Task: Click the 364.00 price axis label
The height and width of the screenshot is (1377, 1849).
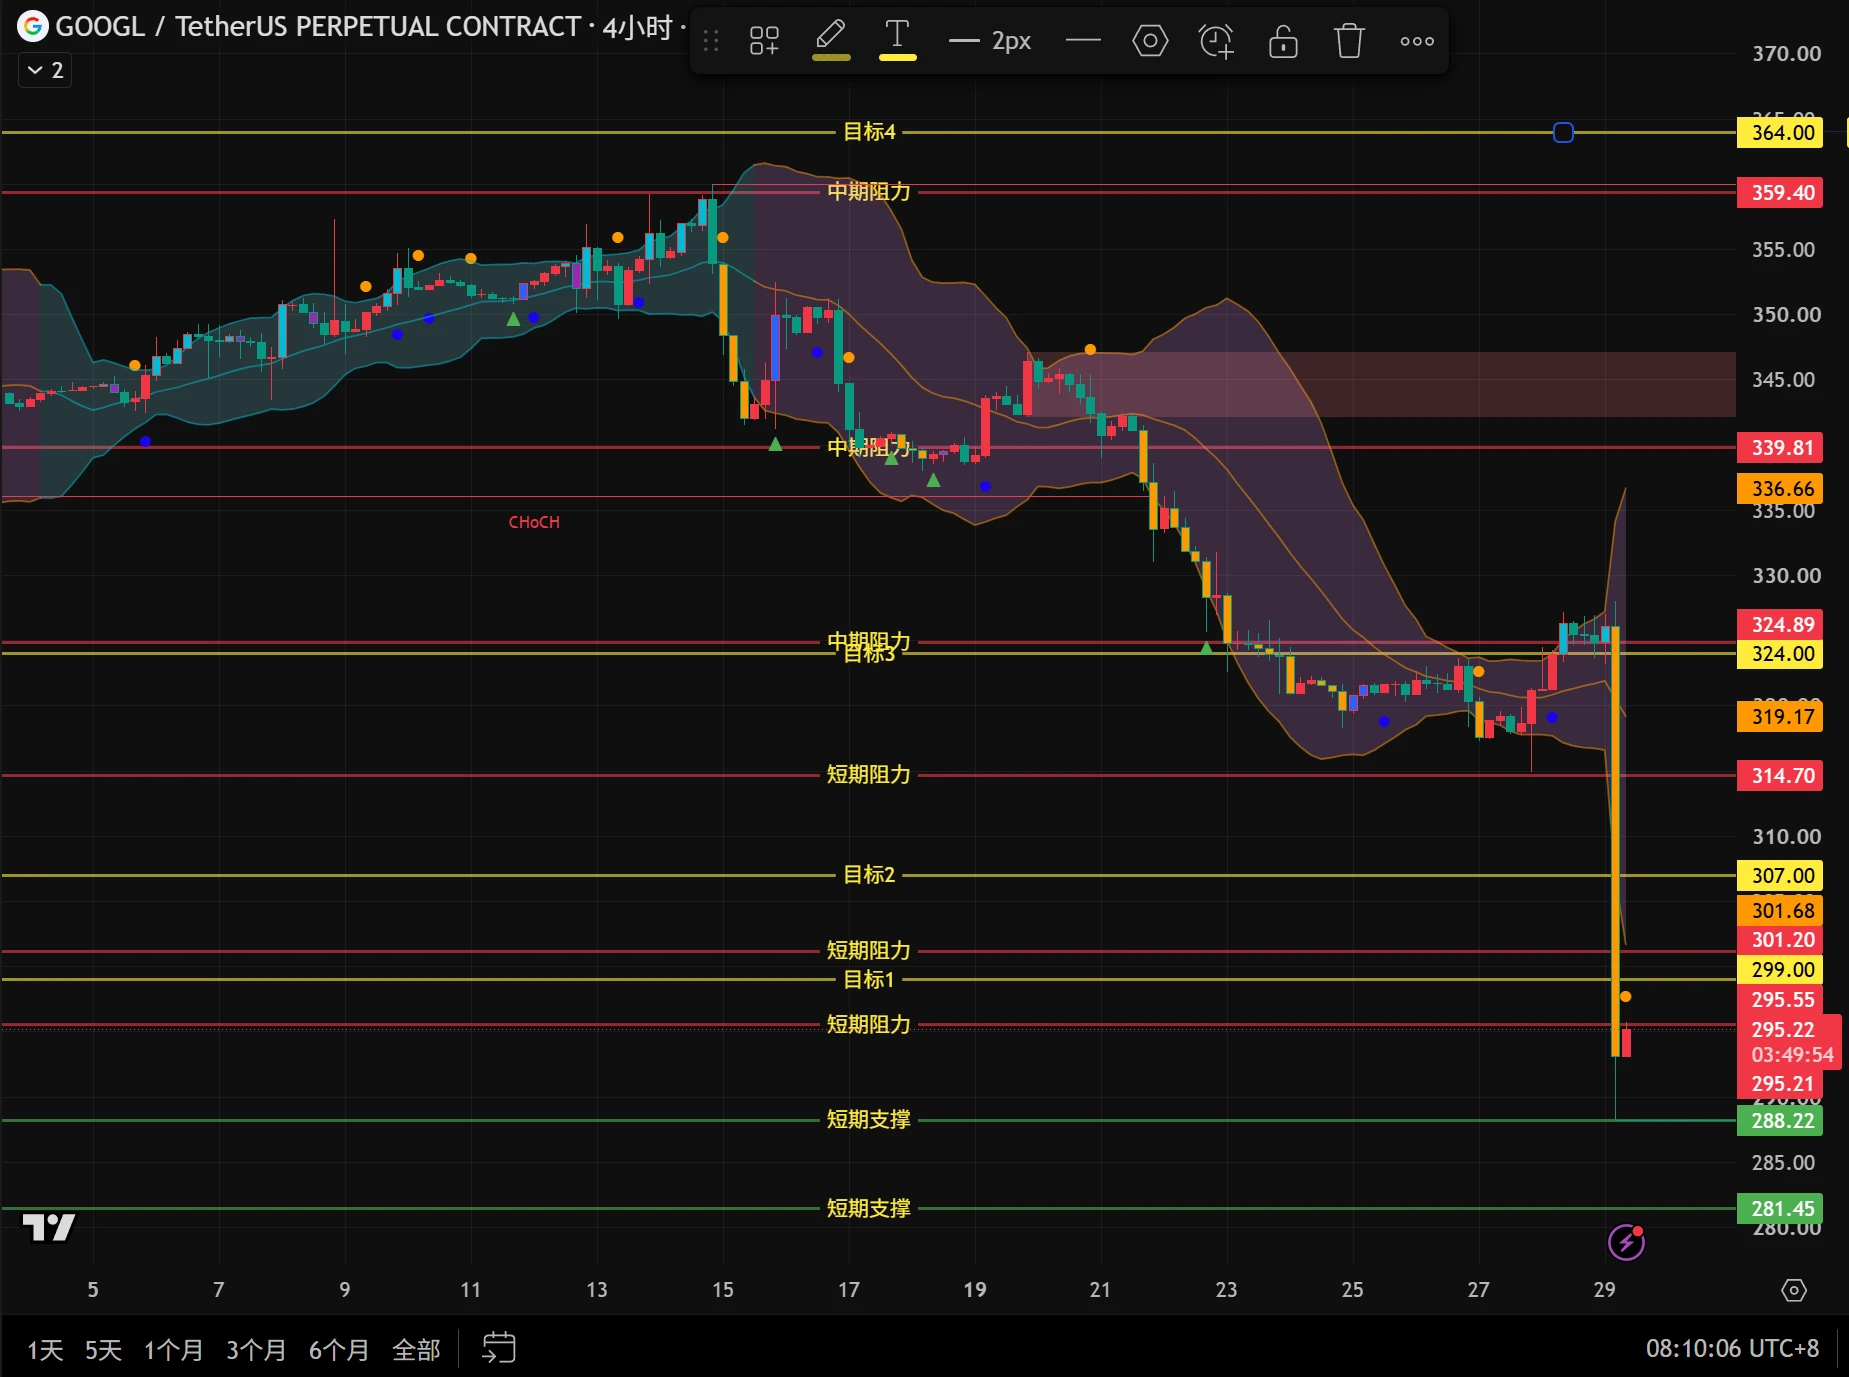Action: (1782, 132)
